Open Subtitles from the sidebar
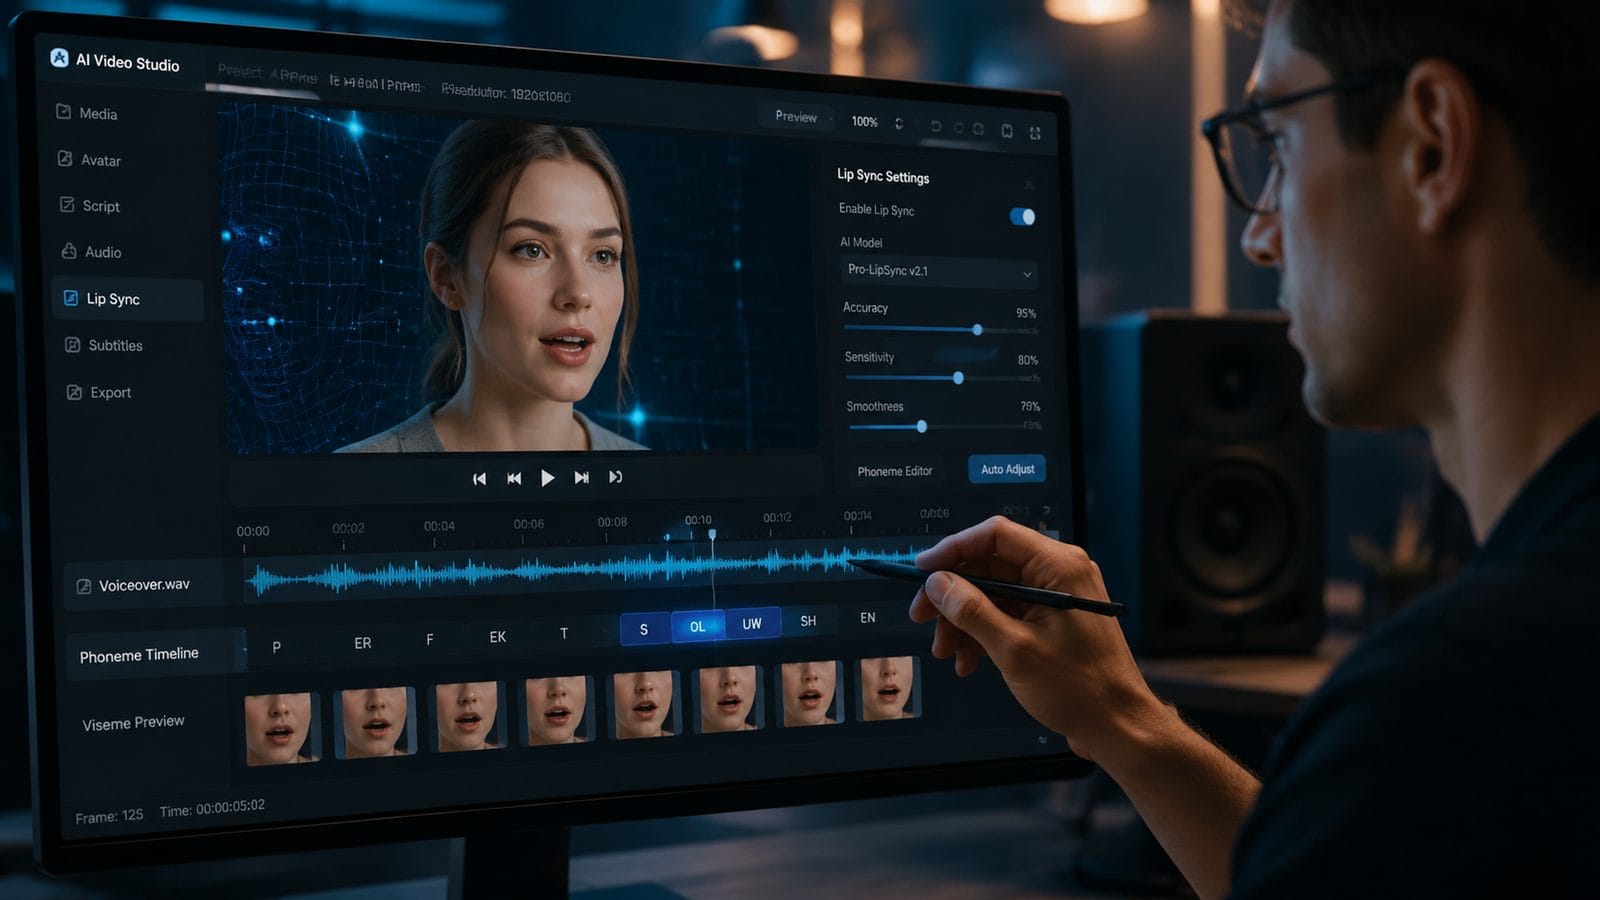This screenshot has height=900, width=1600. 104,345
